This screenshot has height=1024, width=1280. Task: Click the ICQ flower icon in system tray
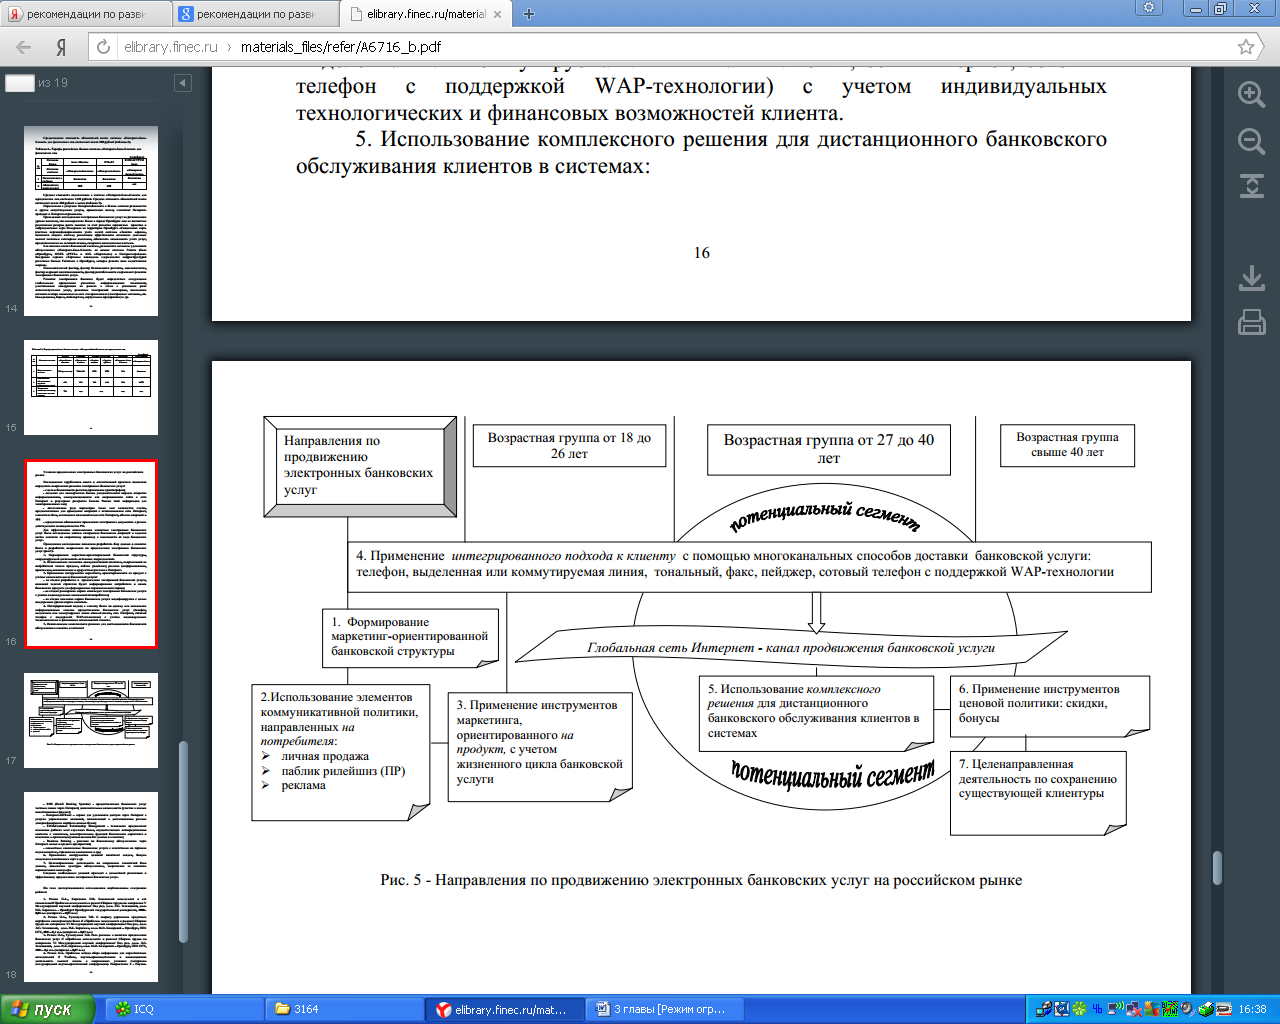1079,1009
